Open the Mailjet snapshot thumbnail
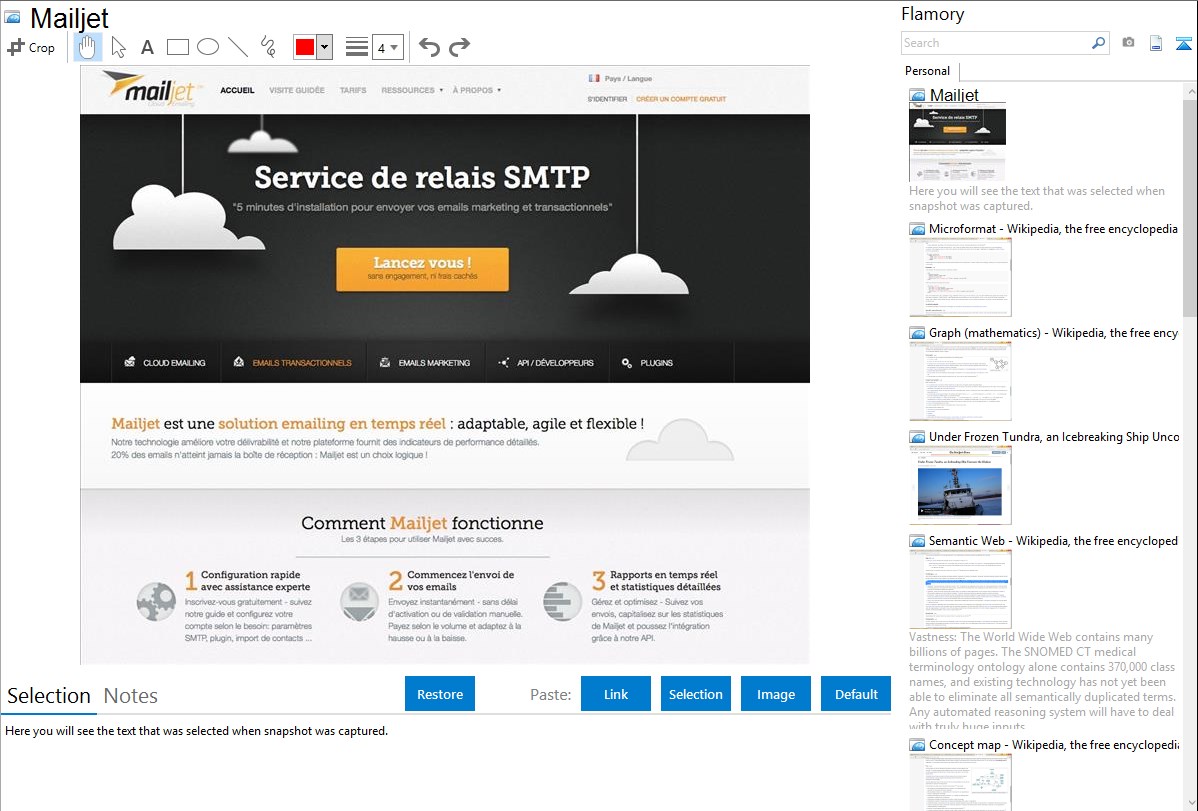Screen dimensions: 1198x811 (x=957, y=142)
